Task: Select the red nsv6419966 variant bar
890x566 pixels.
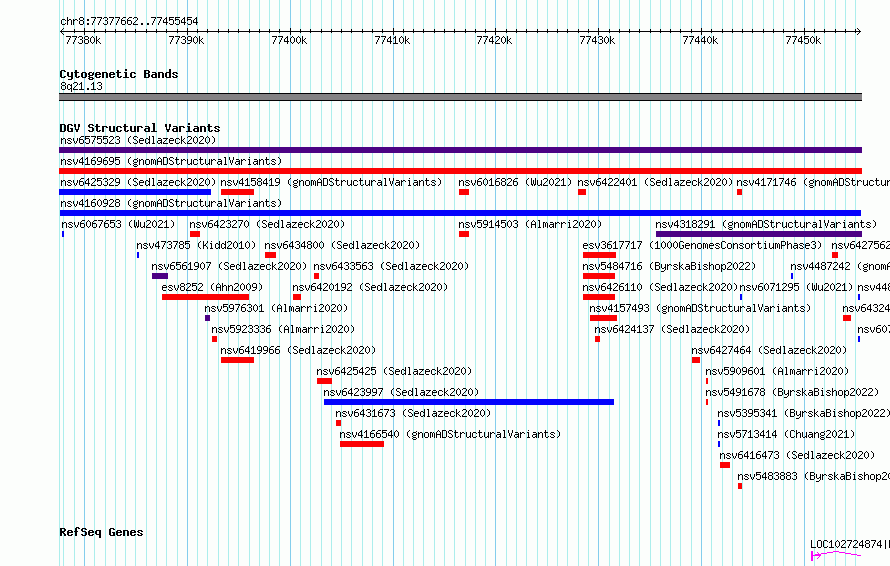Action: pyautogui.click(x=237, y=360)
